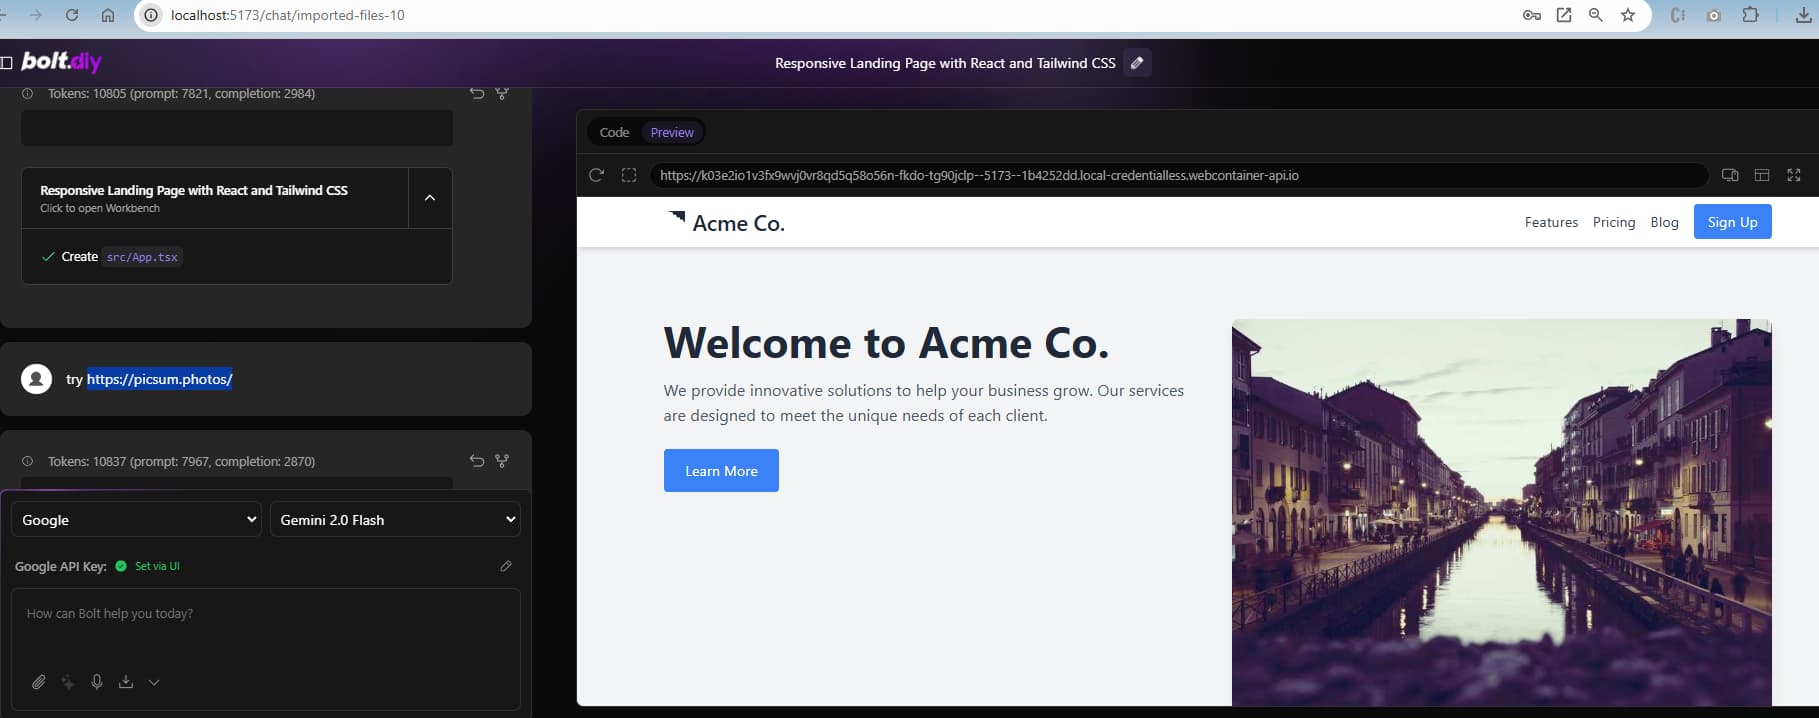The width and height of the screenshot is (1819, 718).
Task: Open the saved passwords key icon
Action: 1531,15
